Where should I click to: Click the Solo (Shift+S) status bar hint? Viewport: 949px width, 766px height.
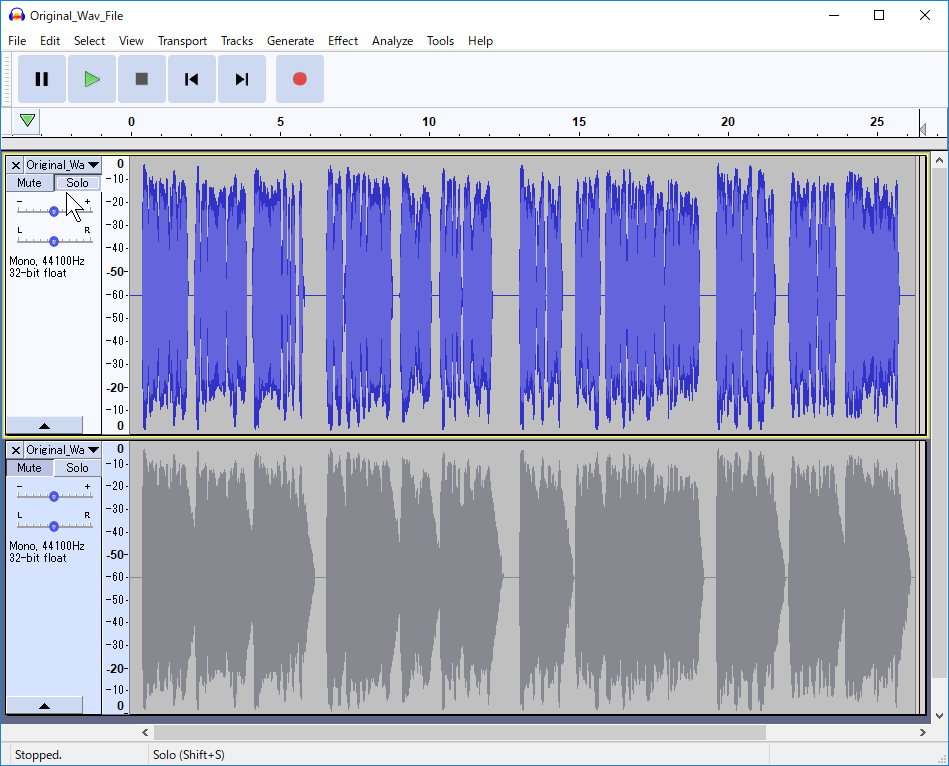click(189, 755)
